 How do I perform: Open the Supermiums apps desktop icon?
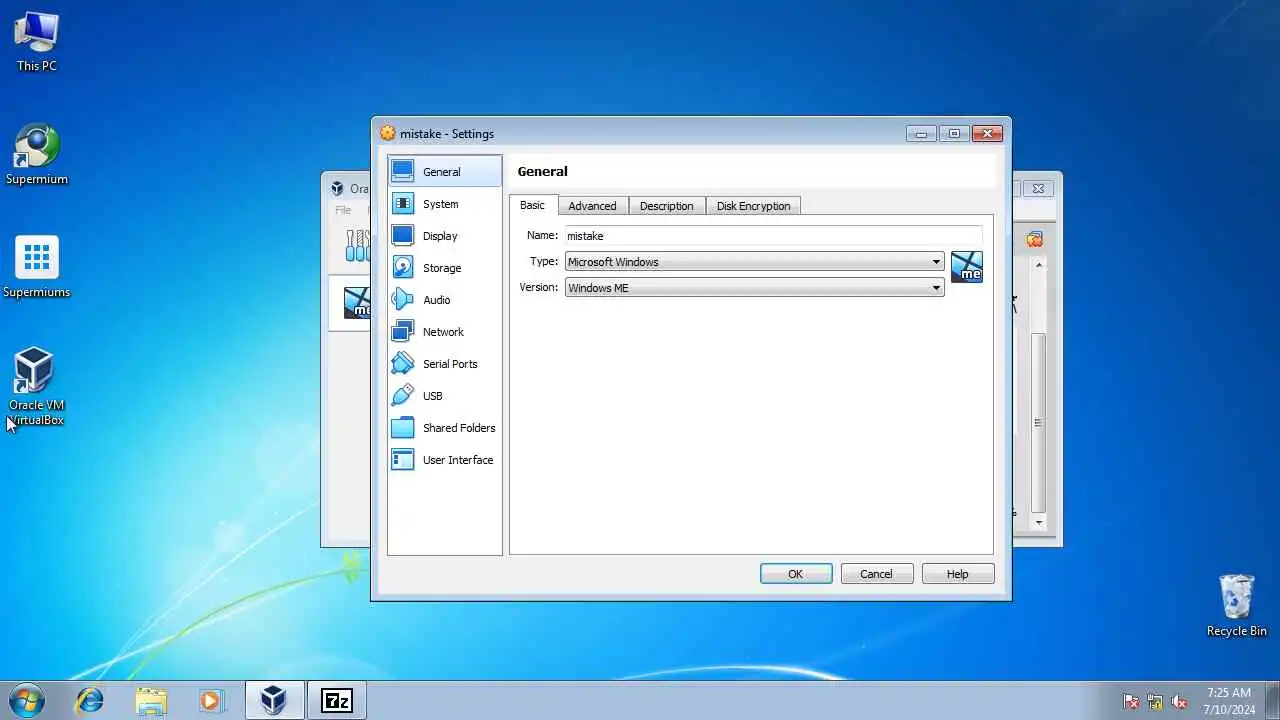pos(37,267)
